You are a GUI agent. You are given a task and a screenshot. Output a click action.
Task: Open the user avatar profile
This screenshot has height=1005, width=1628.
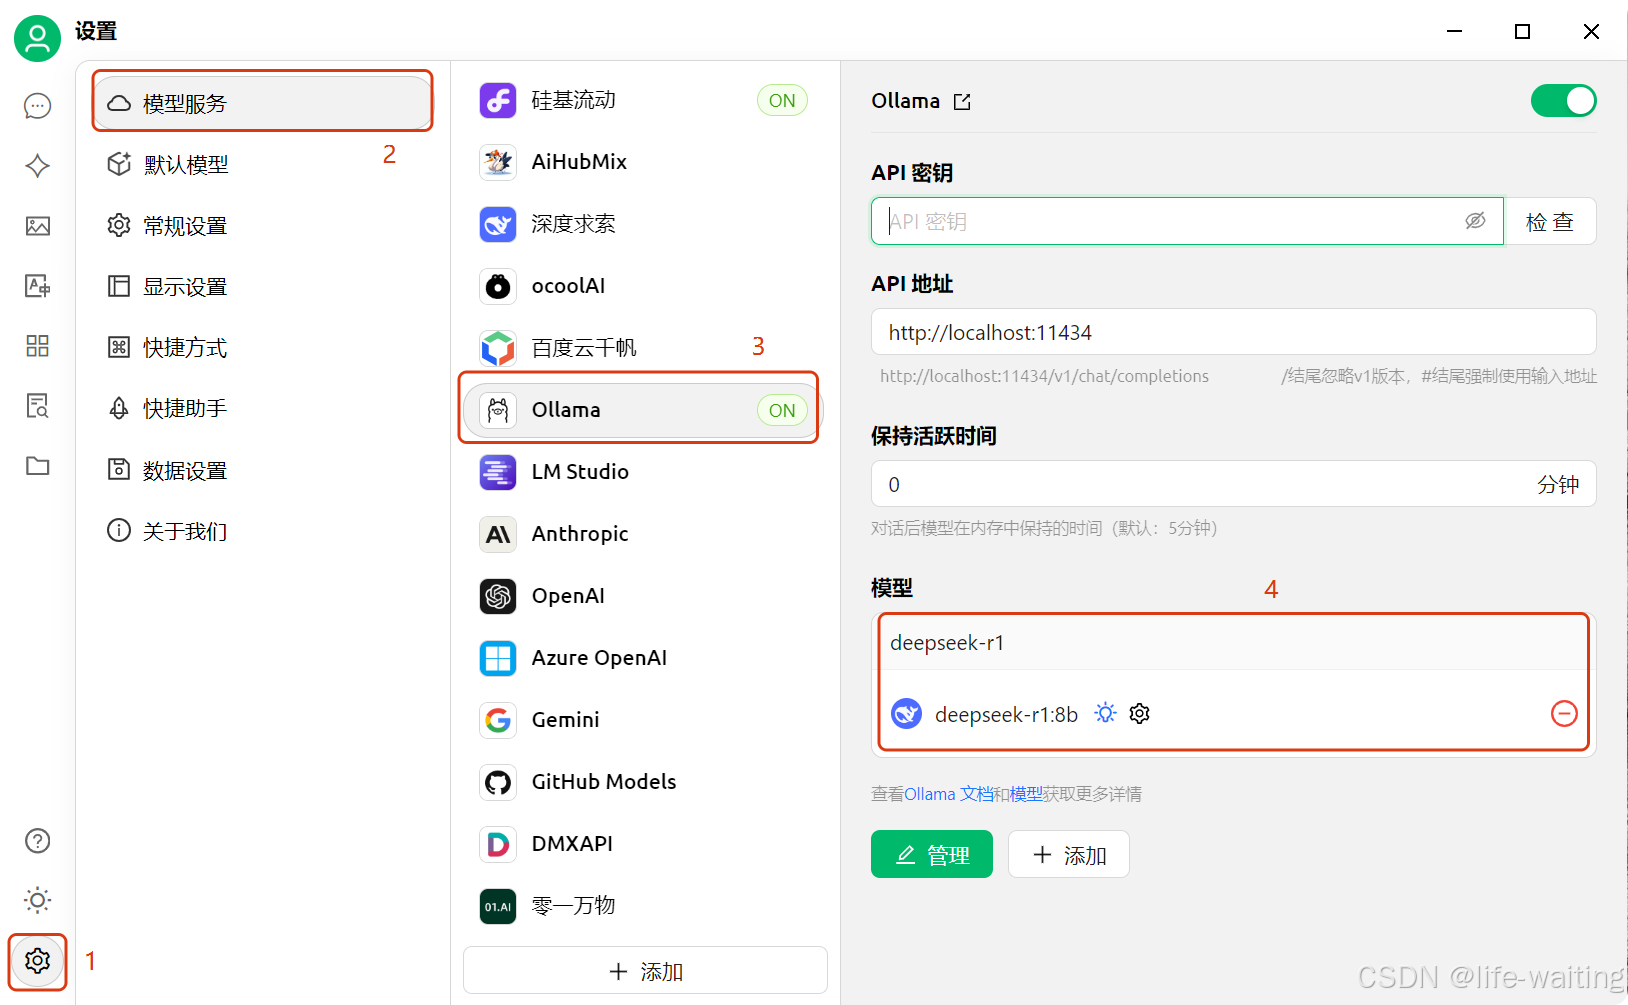pyautogui.click(x=37, y=38)
